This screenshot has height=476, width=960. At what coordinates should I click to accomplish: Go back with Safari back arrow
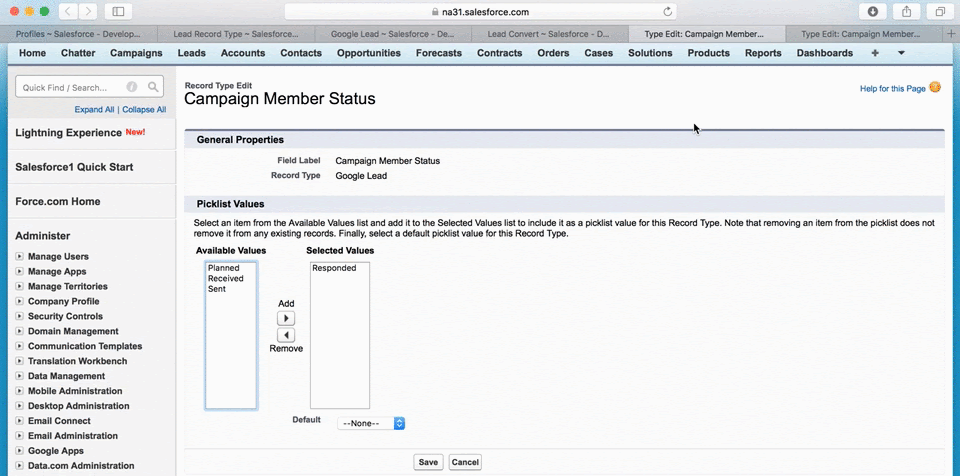tap(68, 11)
